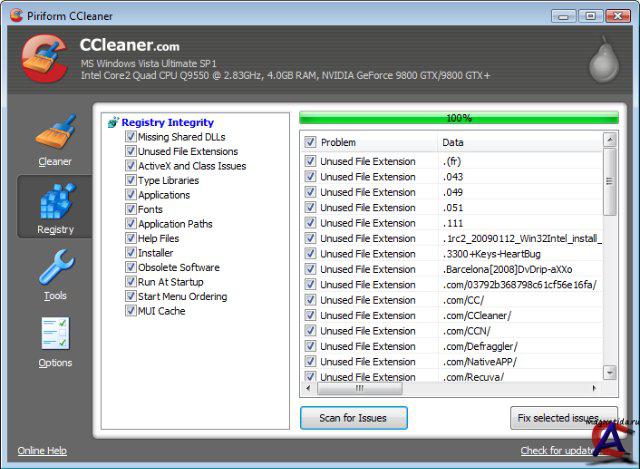
Task: Click the Fix selected issues button
Action: click(x=564, y=418)
